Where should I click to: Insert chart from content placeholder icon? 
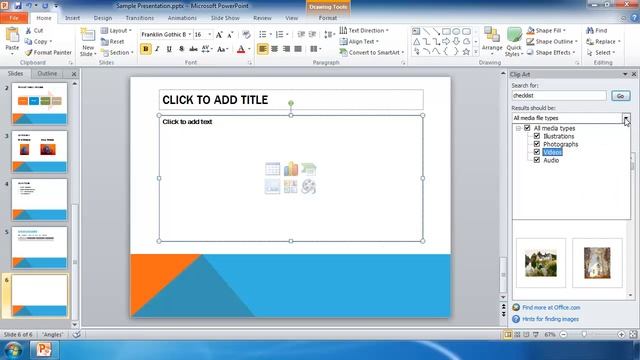291,169
